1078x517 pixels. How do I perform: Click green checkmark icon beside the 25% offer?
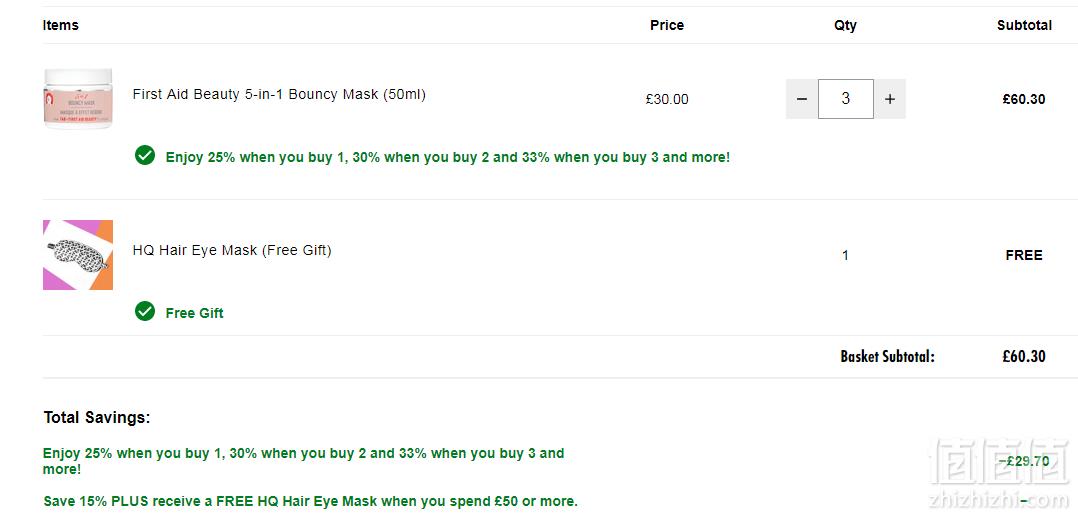pos(145,156)
